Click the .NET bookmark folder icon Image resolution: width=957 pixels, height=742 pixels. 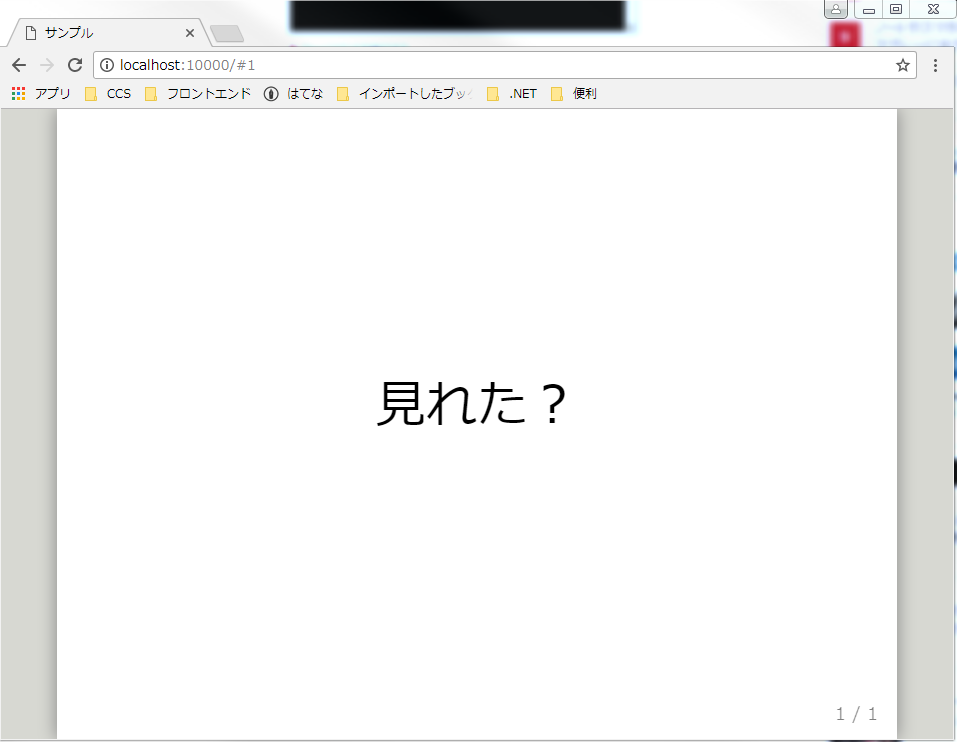click(493, 92)
